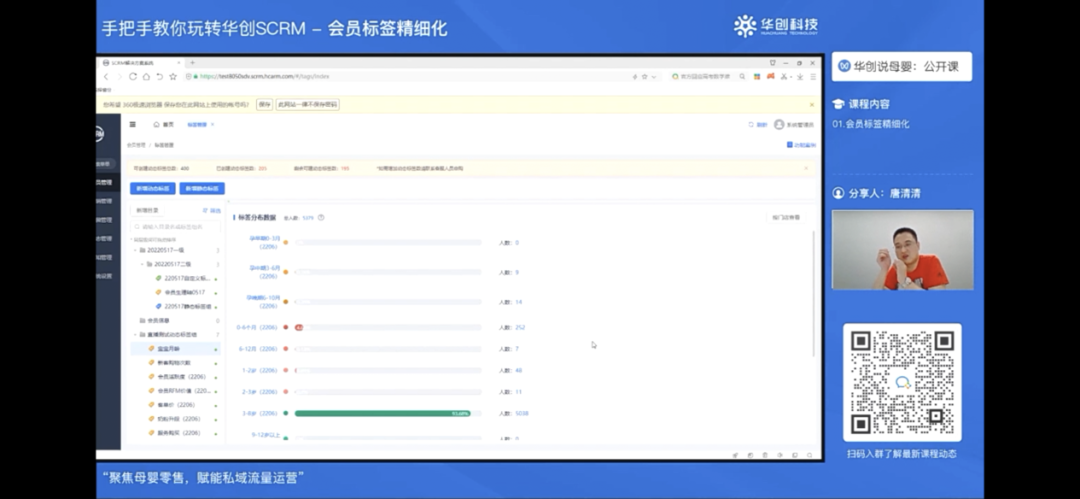This screenshot has height=499, width=1080.
Task: Open the browser downloads icon
Action: (800, 77)
